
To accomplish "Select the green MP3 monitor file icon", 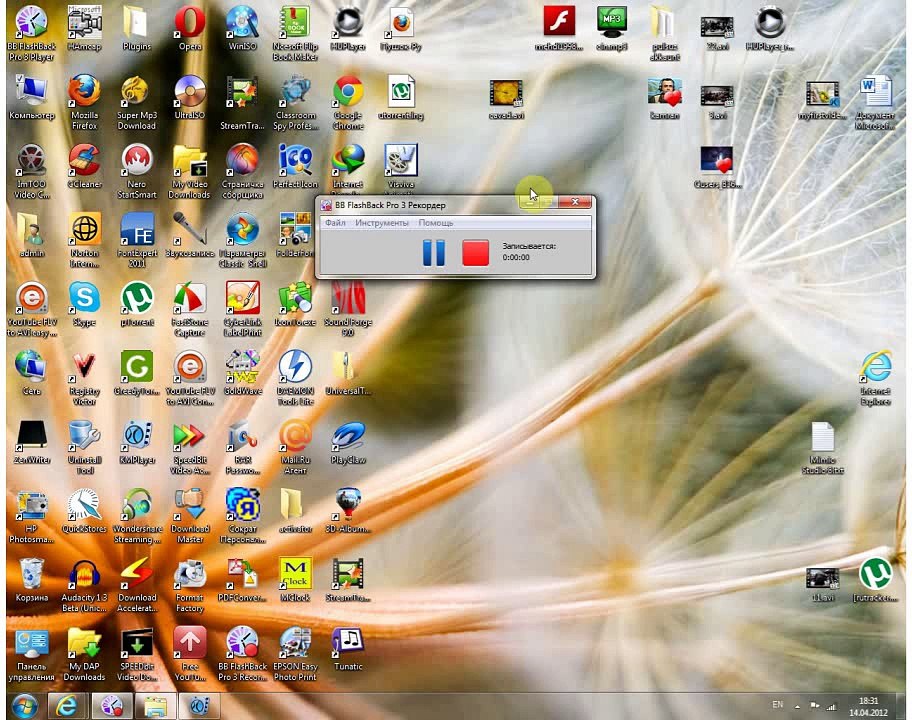I will click(x=612, y=28).
